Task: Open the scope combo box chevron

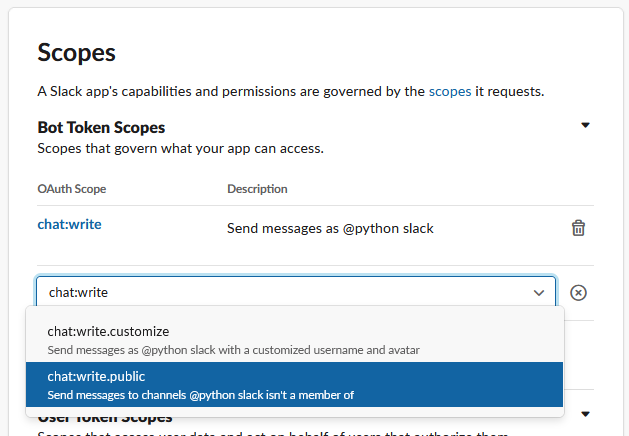Action: pos(539,292)
